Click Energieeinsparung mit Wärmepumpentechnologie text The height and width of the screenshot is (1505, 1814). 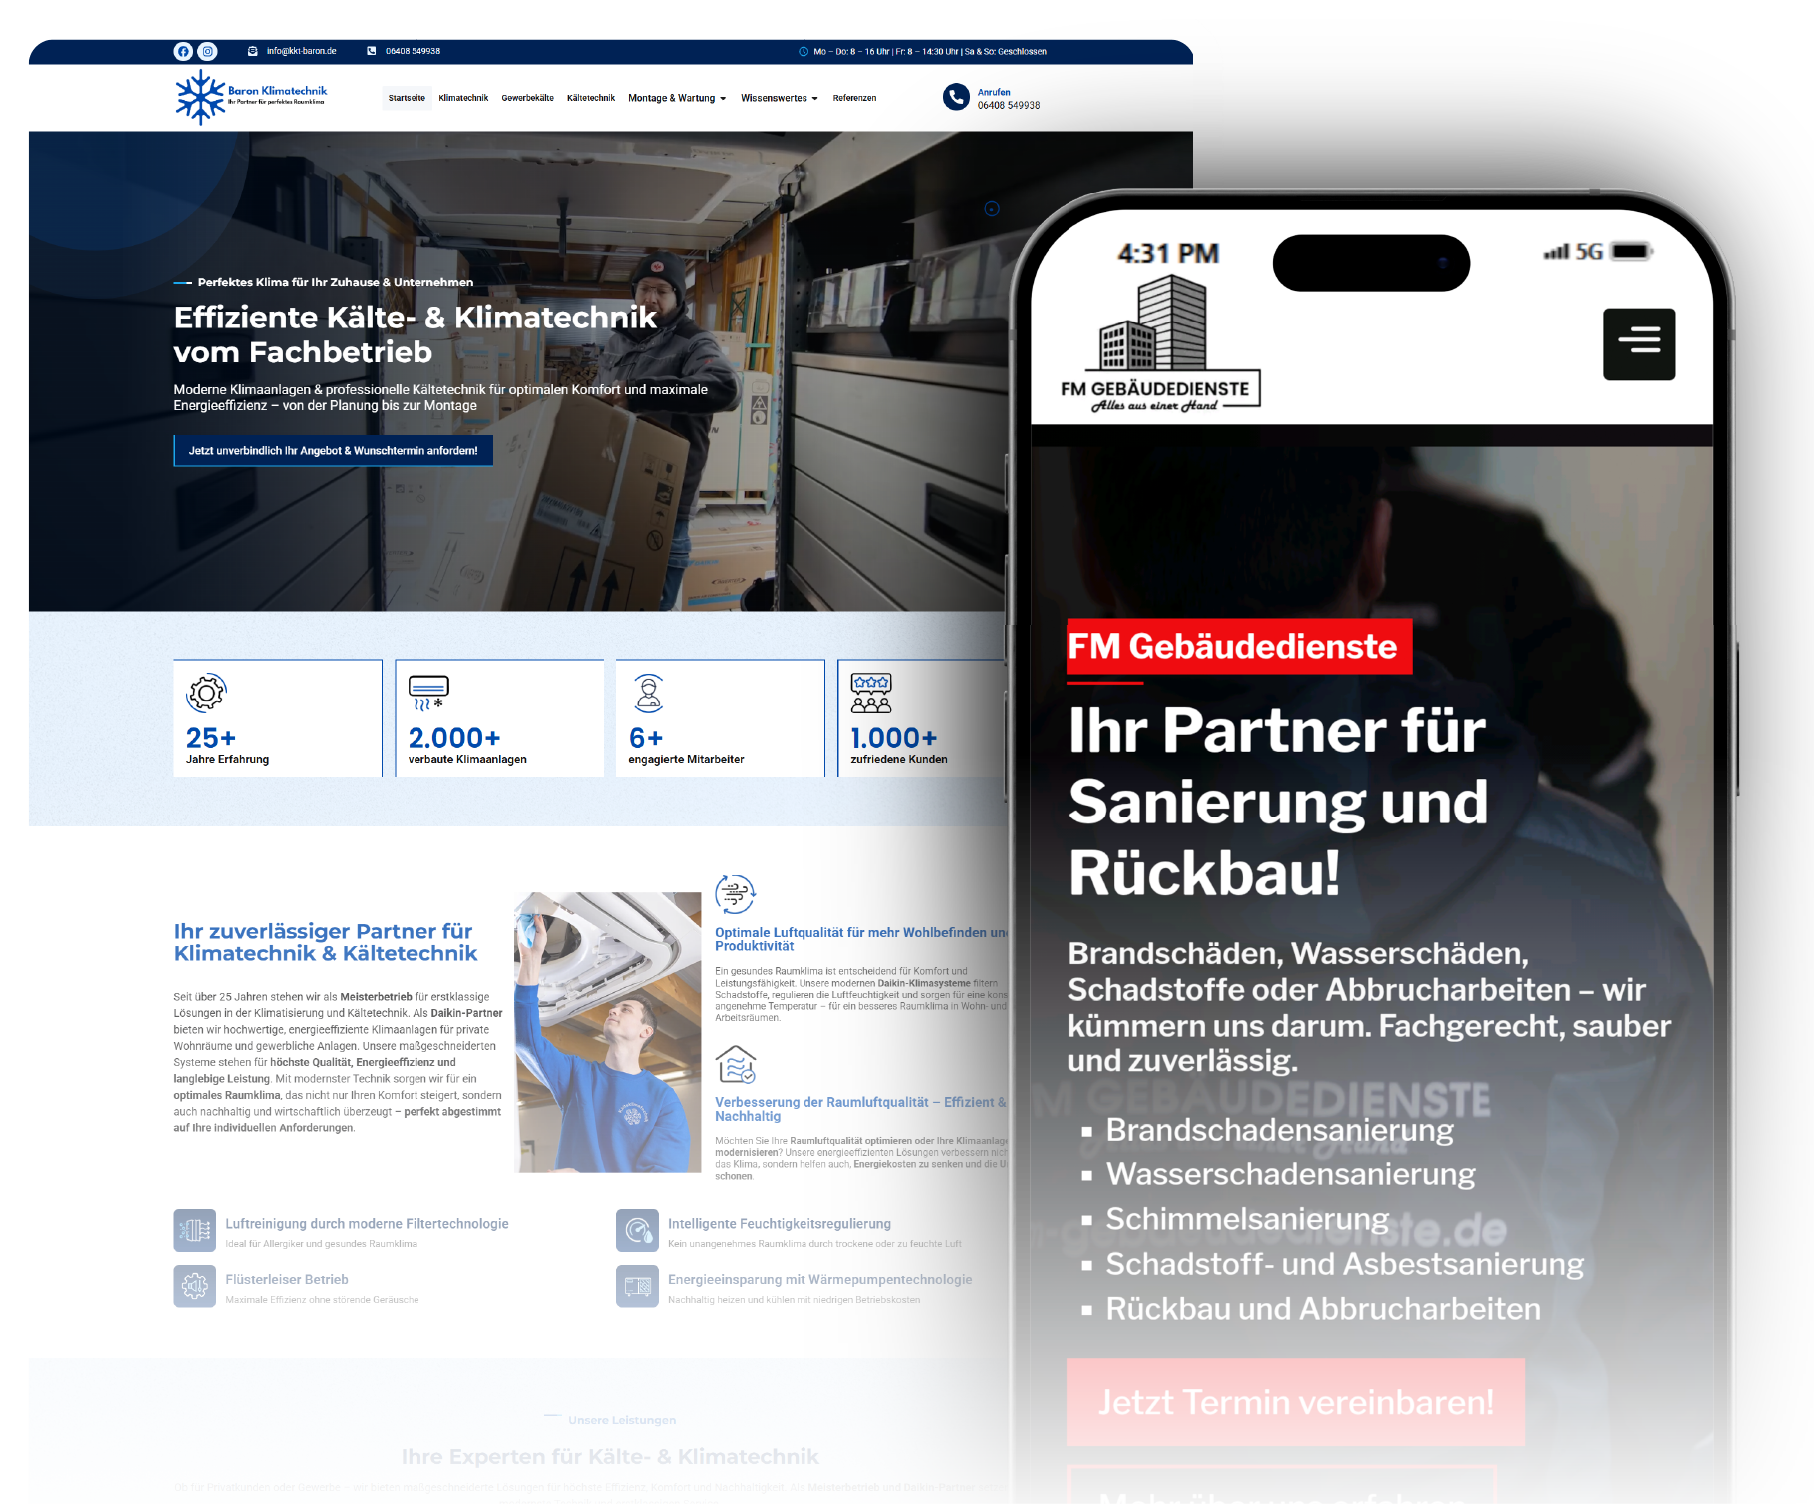tap(820, 1280)
